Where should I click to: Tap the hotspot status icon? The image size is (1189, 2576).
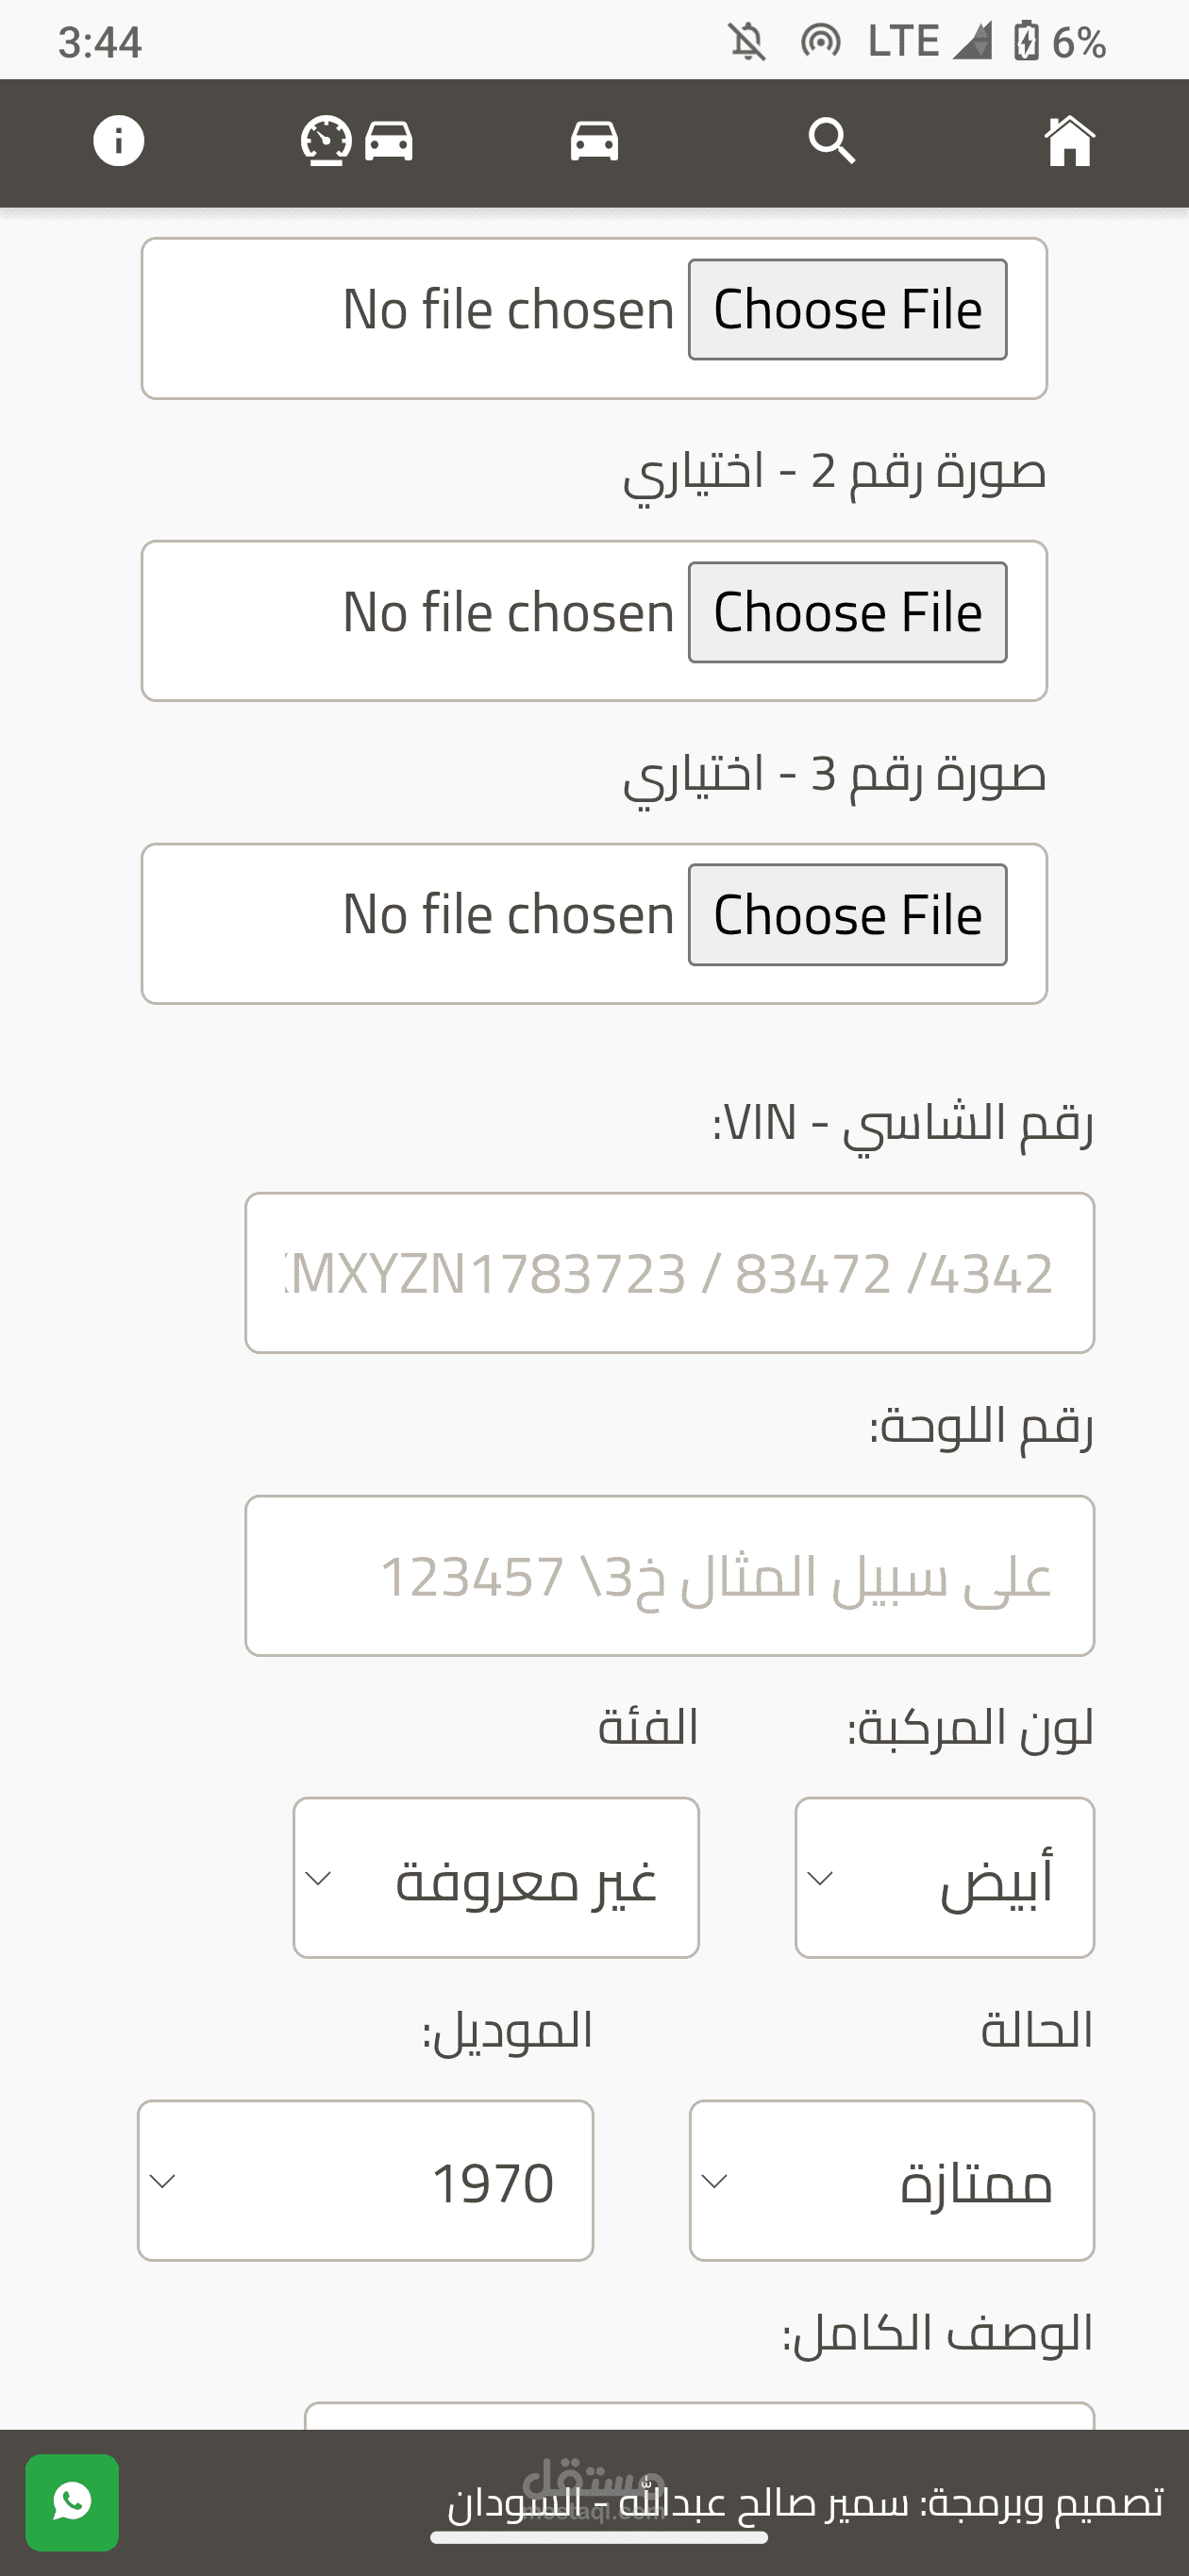820,42
